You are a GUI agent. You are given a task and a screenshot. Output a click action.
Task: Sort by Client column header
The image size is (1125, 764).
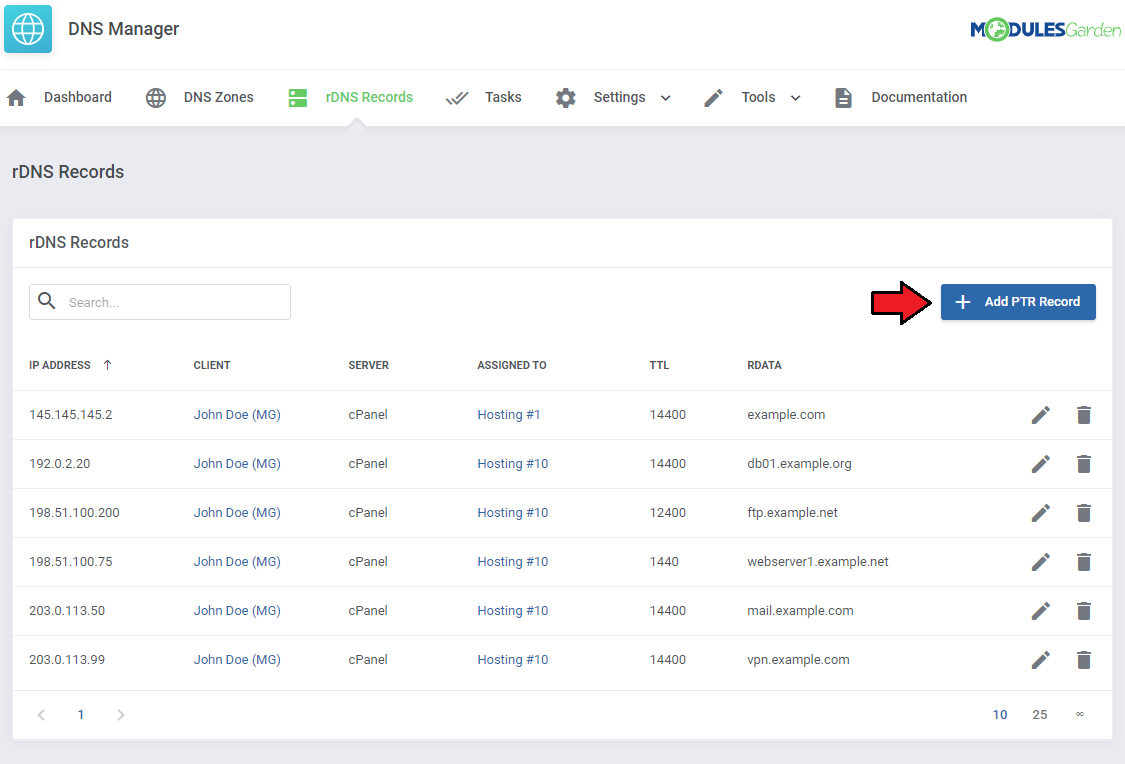pyautogui.click(x=212, y=365)
